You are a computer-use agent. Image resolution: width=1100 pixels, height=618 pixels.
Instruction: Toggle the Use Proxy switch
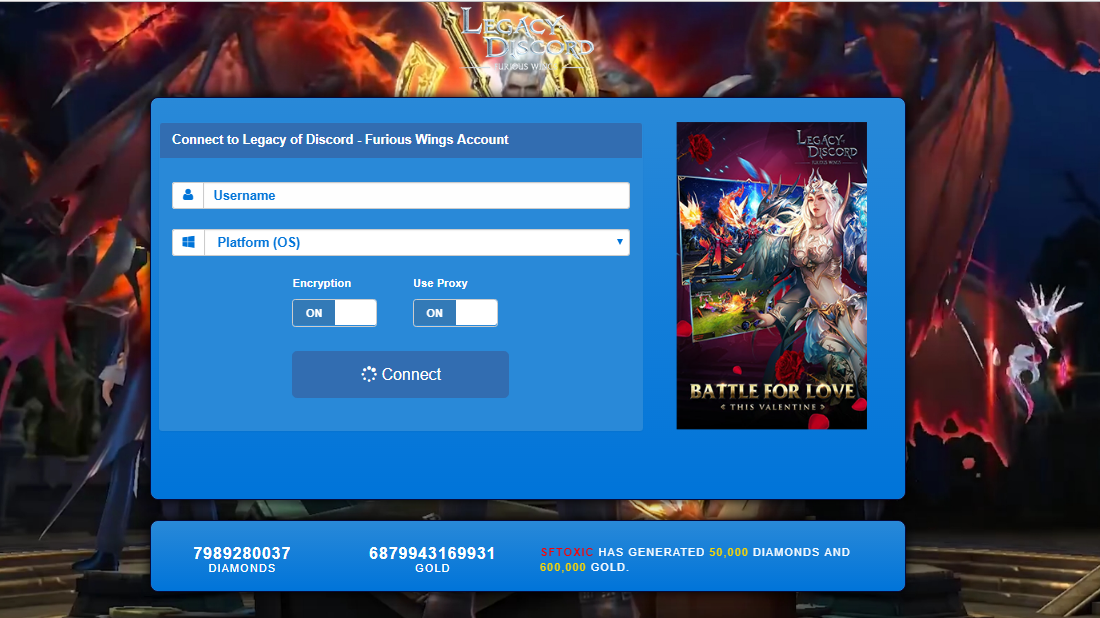[455, 313]
